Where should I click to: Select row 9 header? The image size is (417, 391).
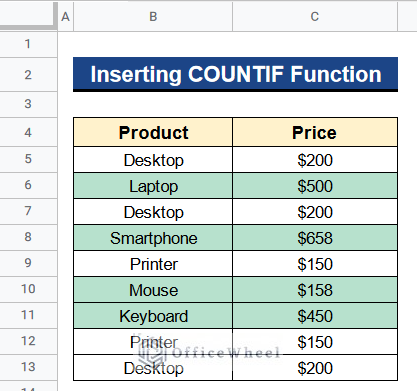point(28,263)
